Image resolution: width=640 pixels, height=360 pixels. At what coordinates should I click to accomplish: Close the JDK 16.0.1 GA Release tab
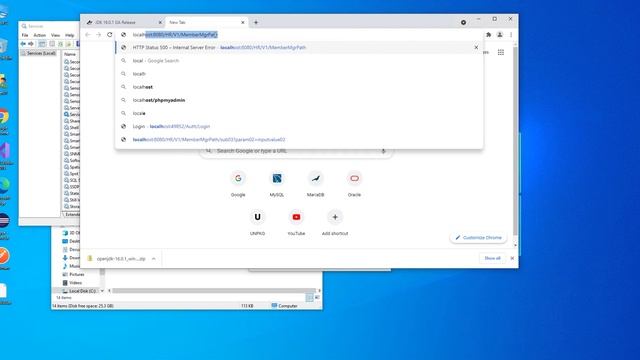(x=160, y=22)
